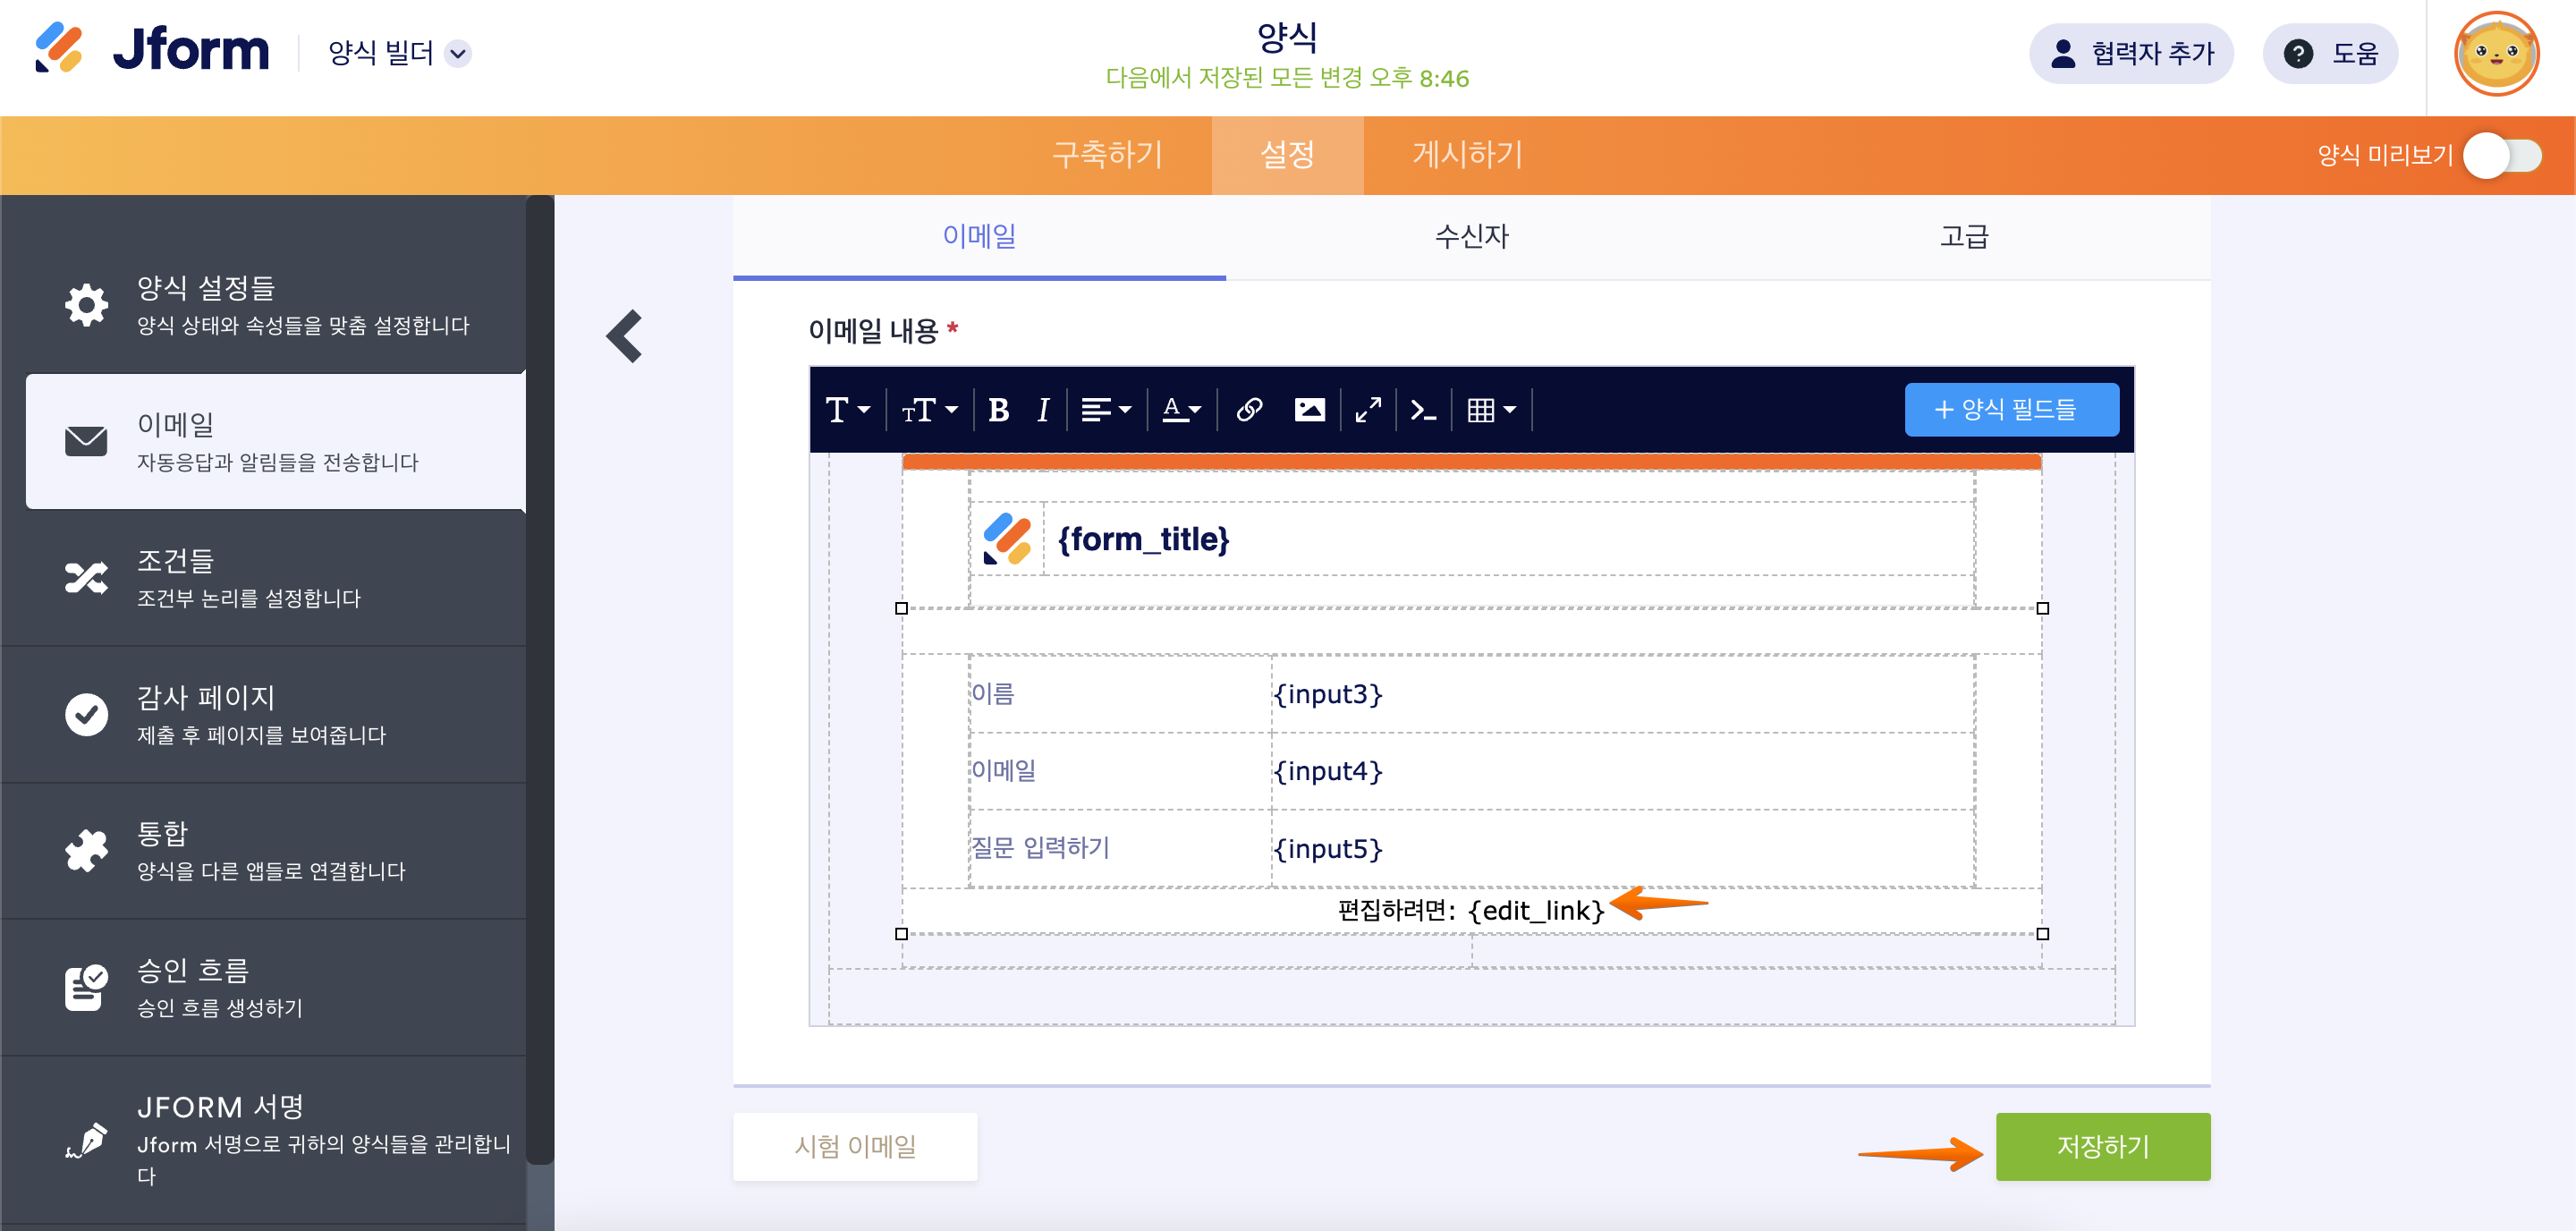
Task: Expand editor to fullscreen mode
Action: point(1367,410)
